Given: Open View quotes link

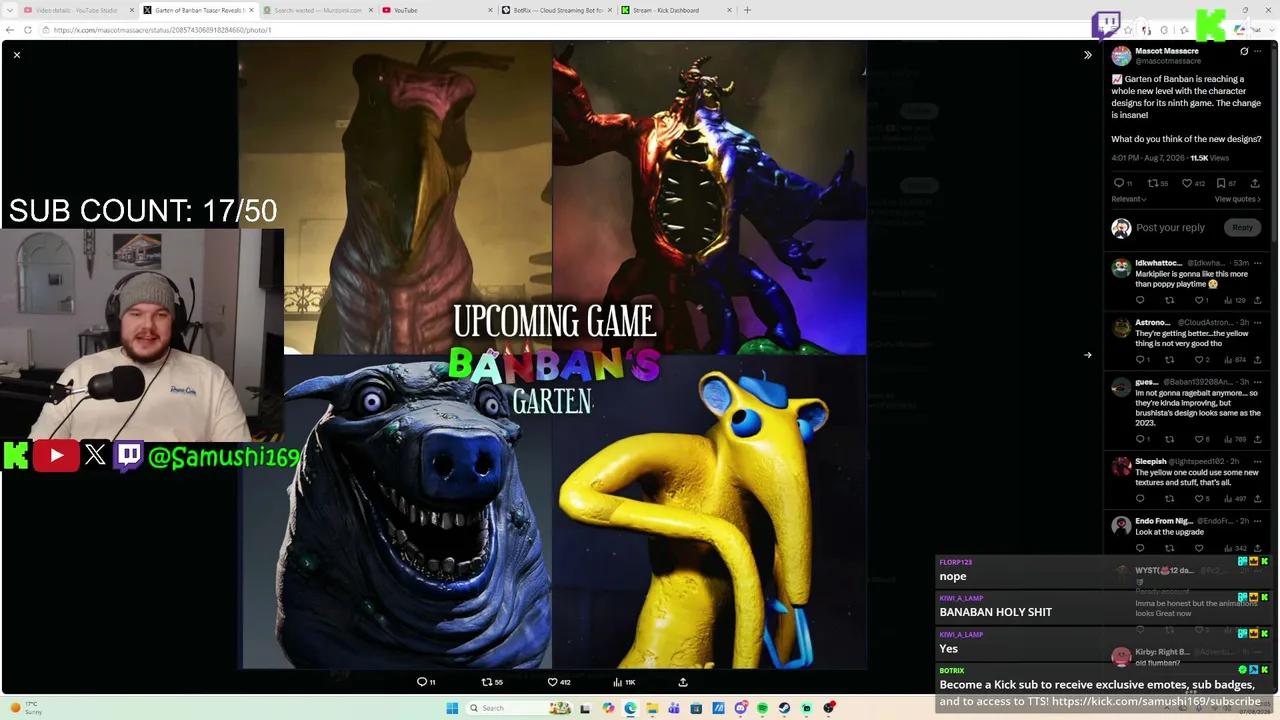Looking at the screenshot, I should [1238, 199].
